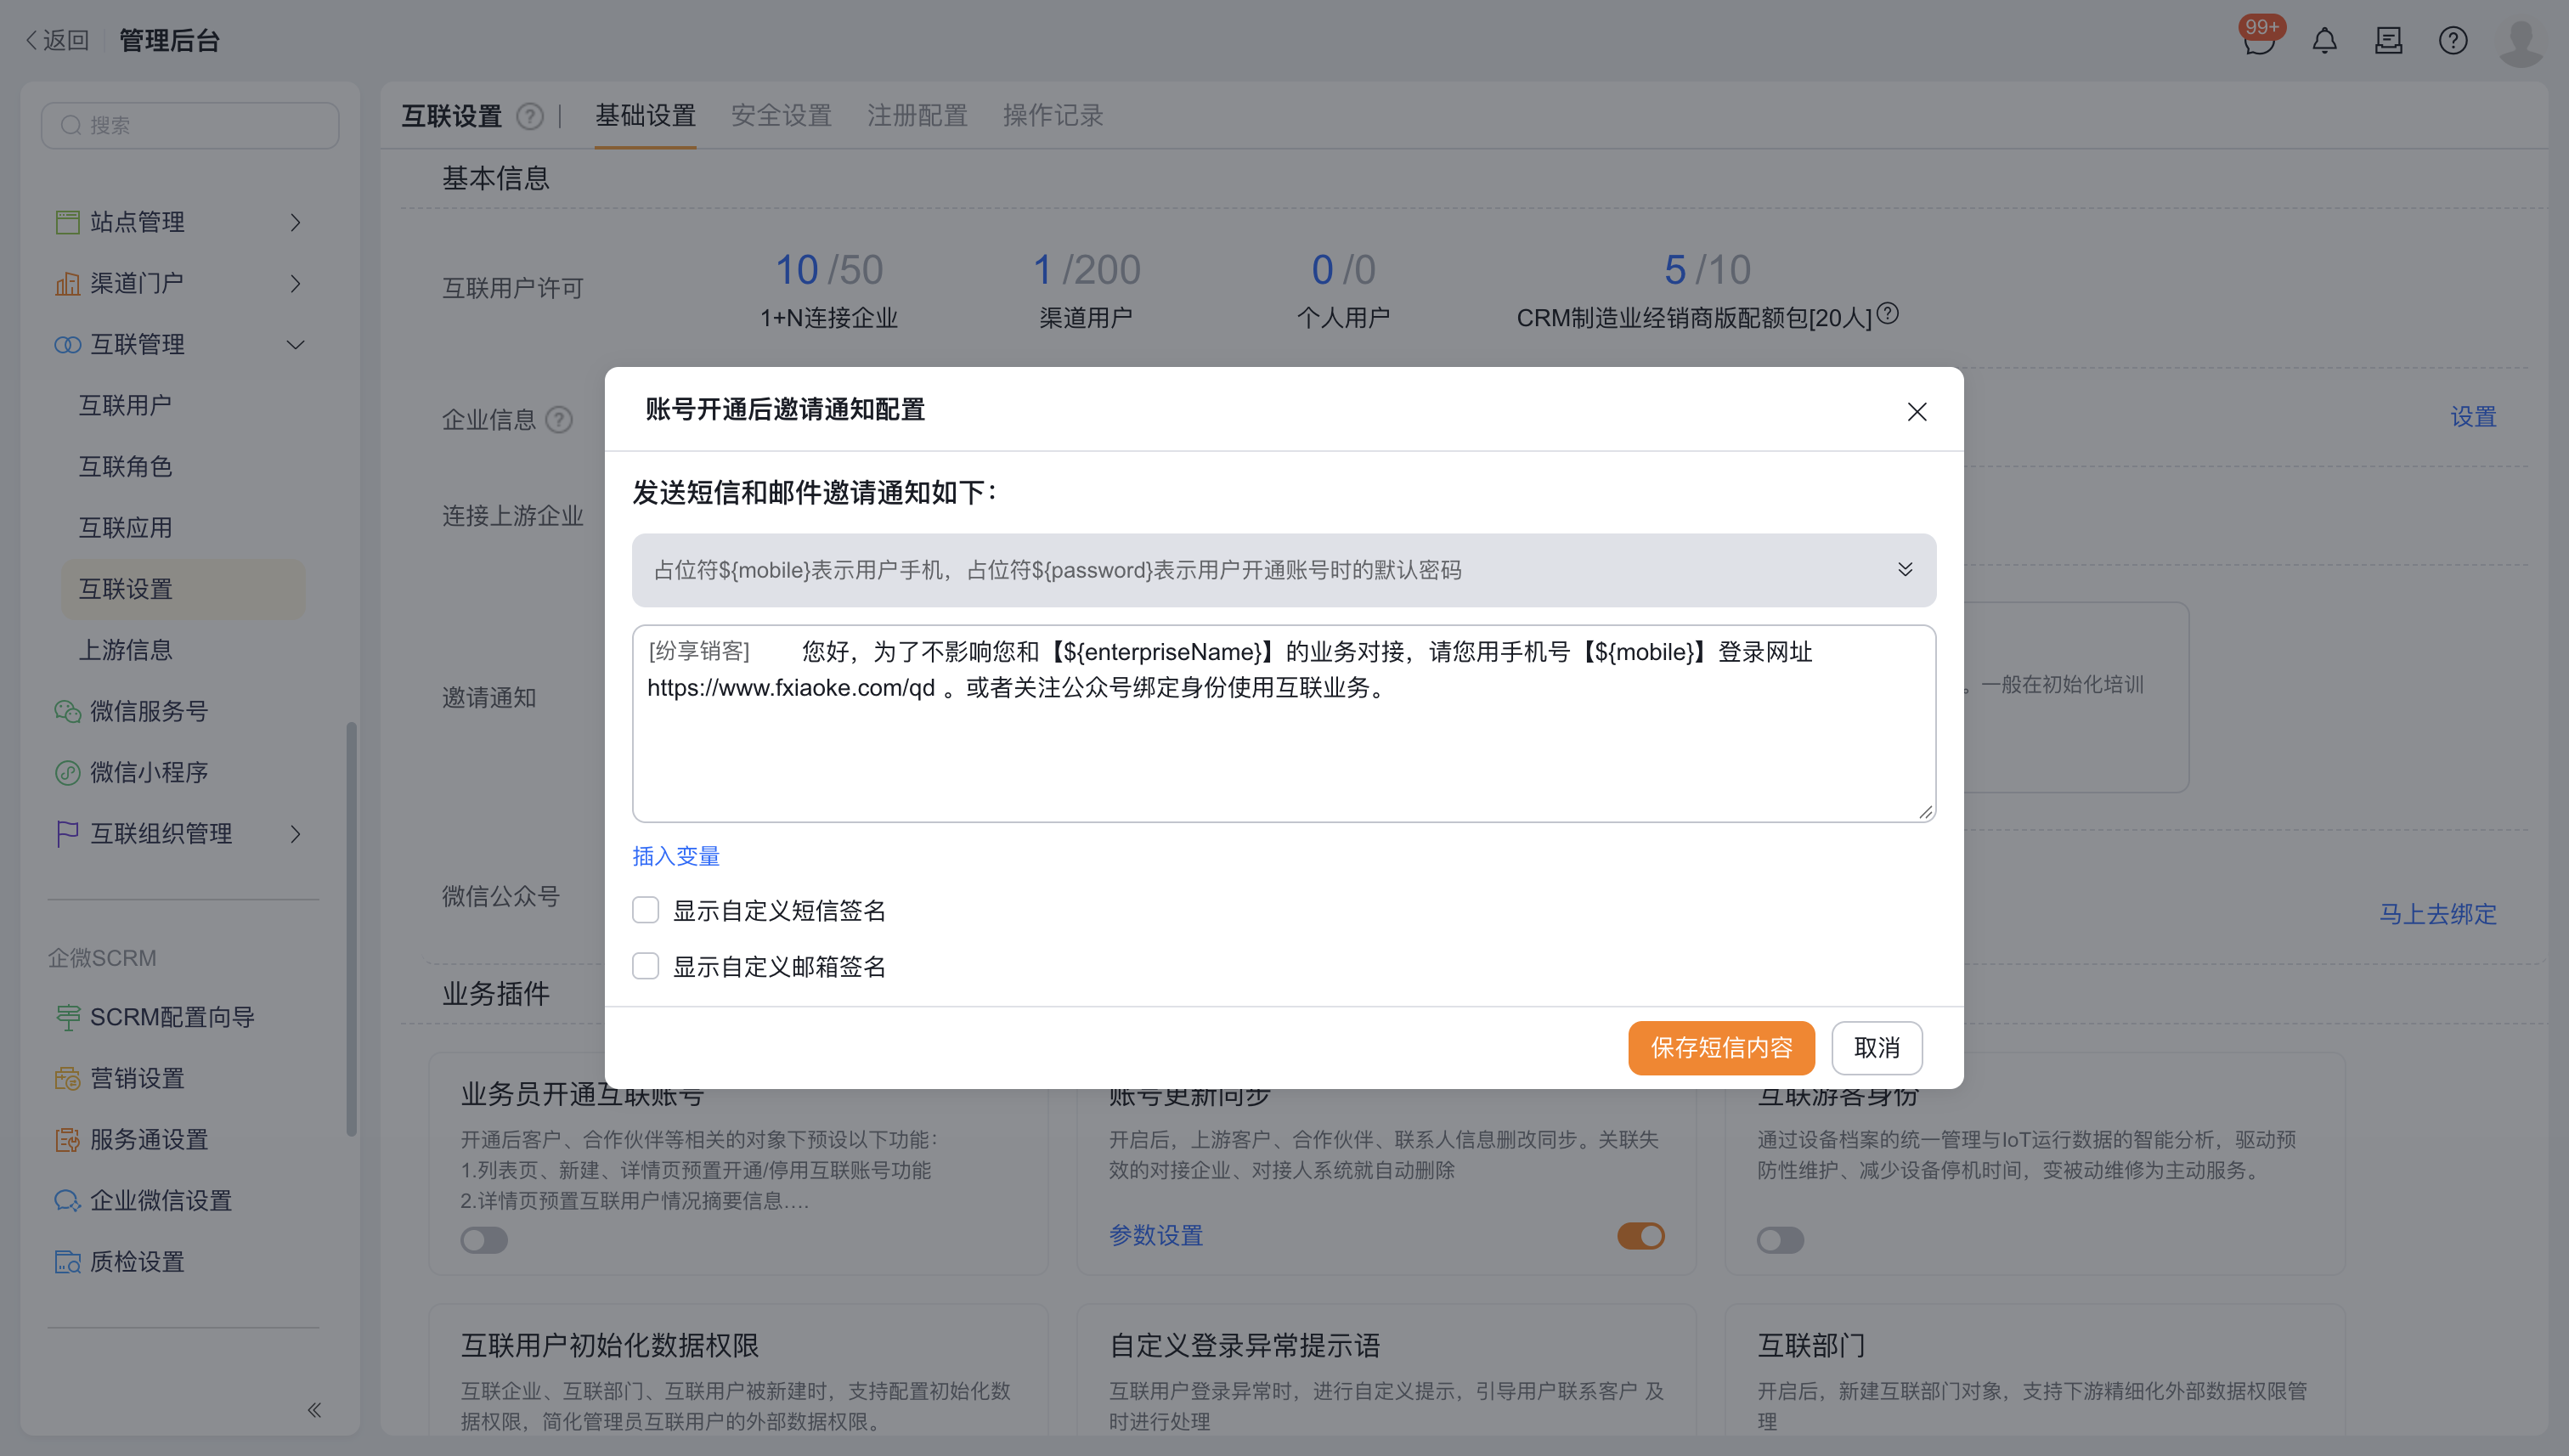Click 参数设置 link

click(x=1156, y=1235)
